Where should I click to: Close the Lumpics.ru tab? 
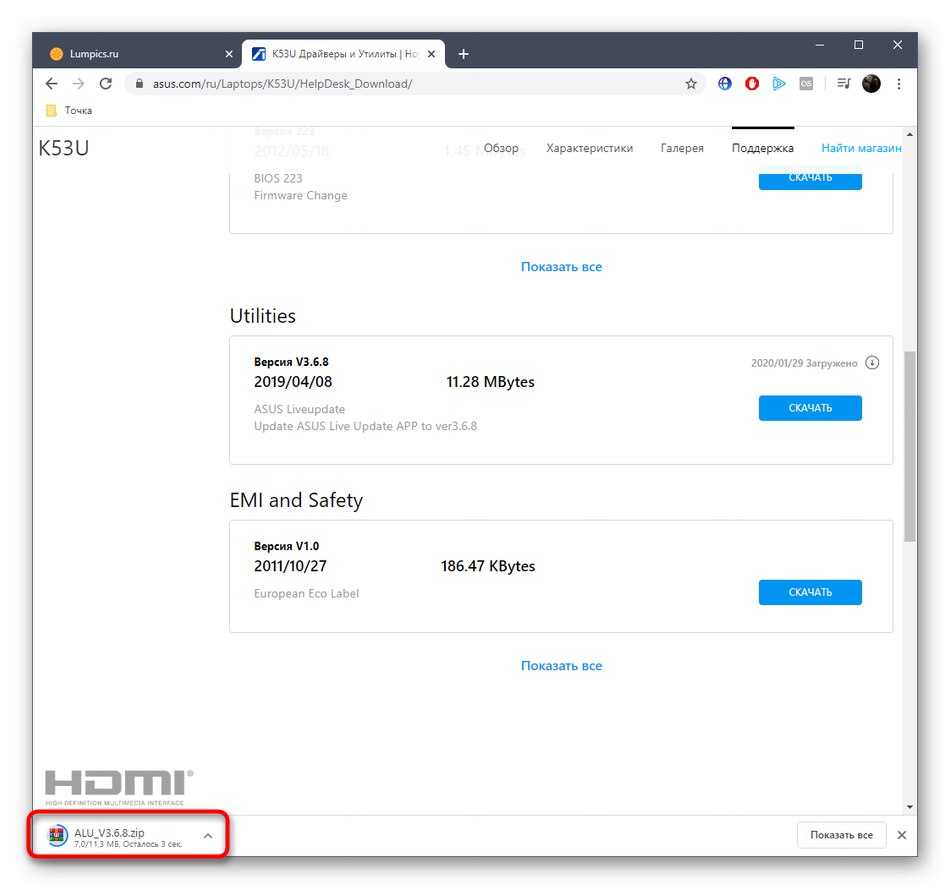pyautogui.click(x=229, y=54)
